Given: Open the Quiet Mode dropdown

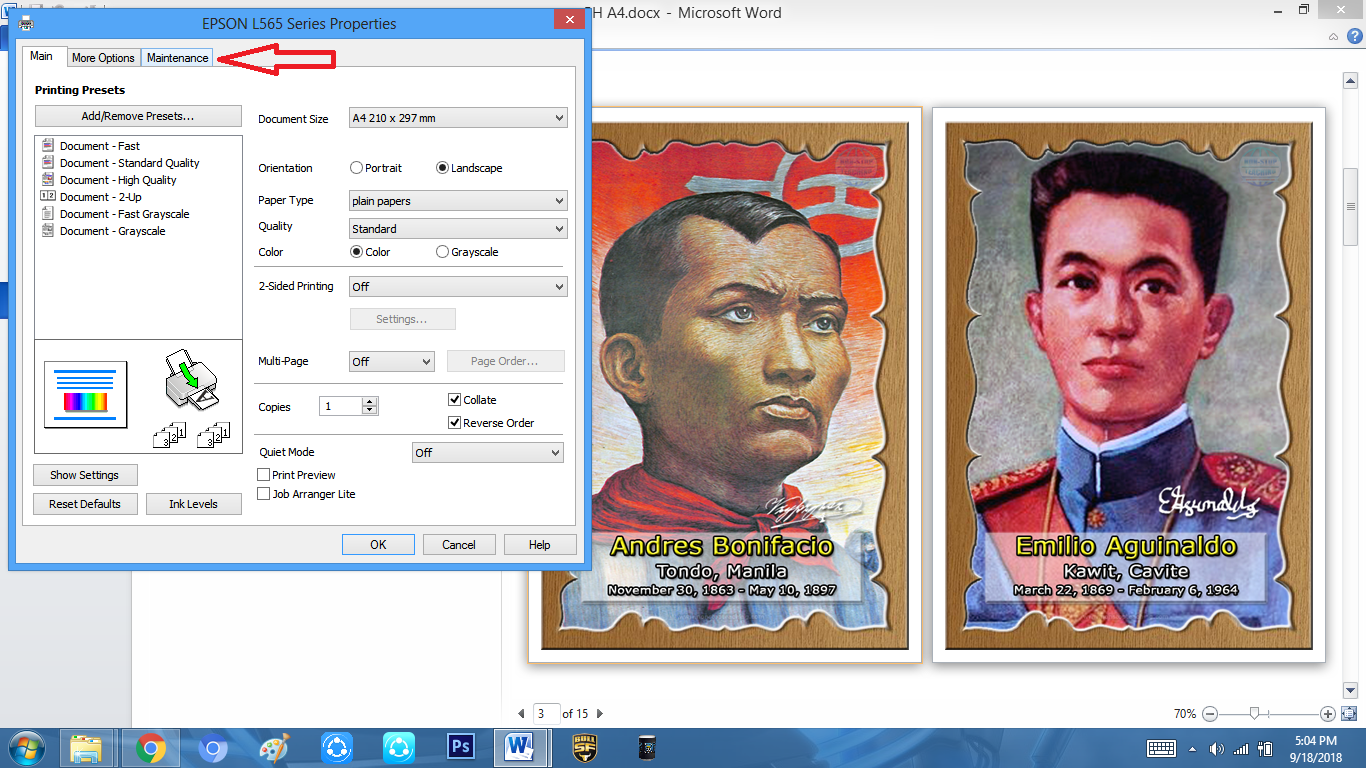Looking at the screenshot, I should [x=488, y=453].
